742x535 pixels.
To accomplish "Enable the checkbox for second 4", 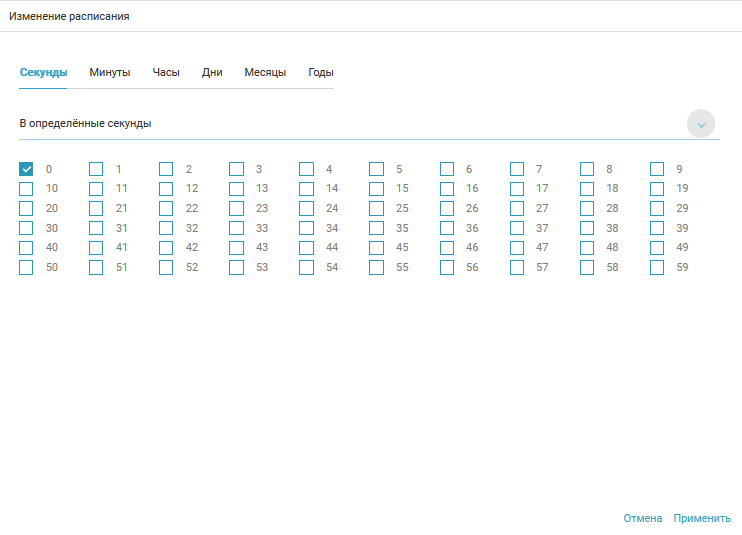I will 306,169.
